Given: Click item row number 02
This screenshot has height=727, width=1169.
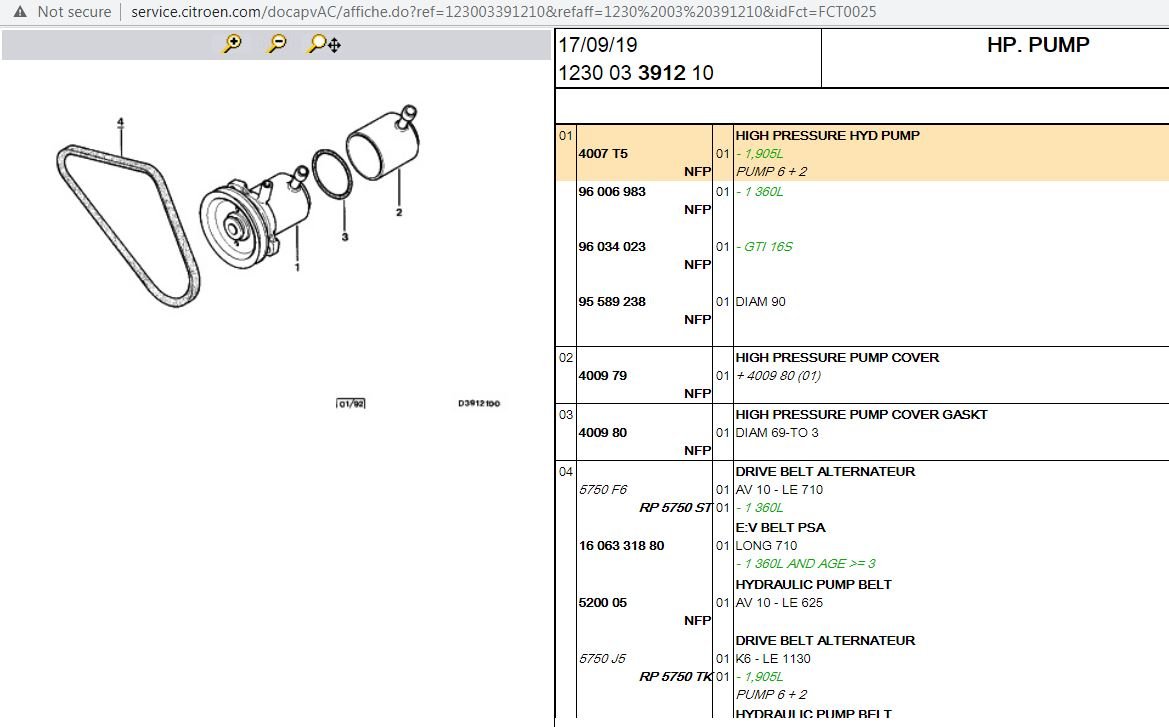Looking at the screenshot, I should point(566,358).
